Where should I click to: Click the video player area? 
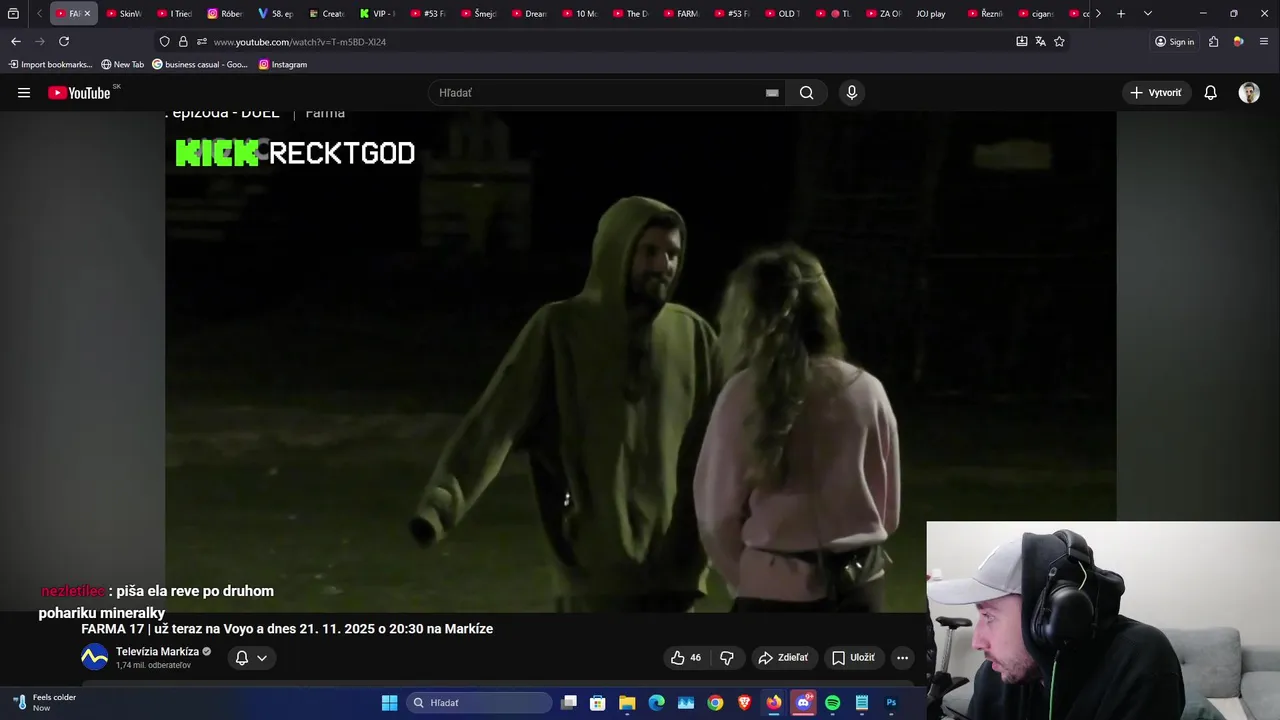point(640,360)
